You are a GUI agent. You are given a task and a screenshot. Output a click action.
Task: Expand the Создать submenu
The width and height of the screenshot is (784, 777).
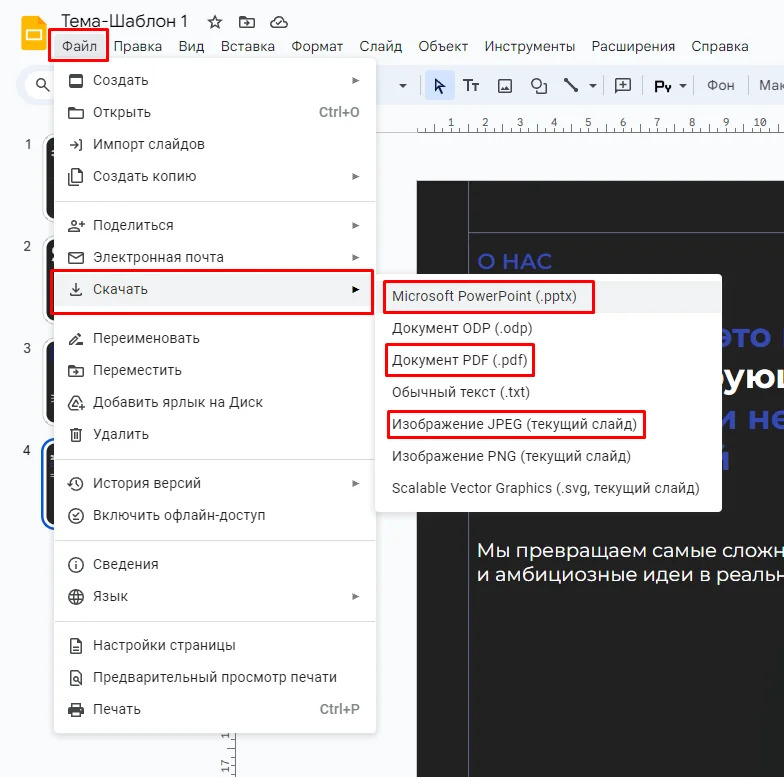[x=214, y=80]
